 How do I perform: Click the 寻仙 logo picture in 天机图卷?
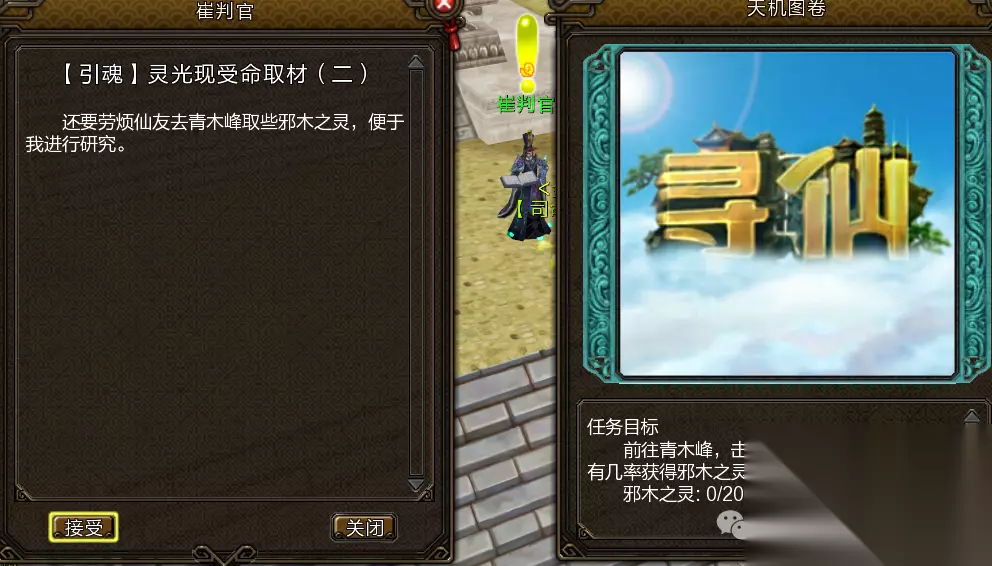(787, 214)
